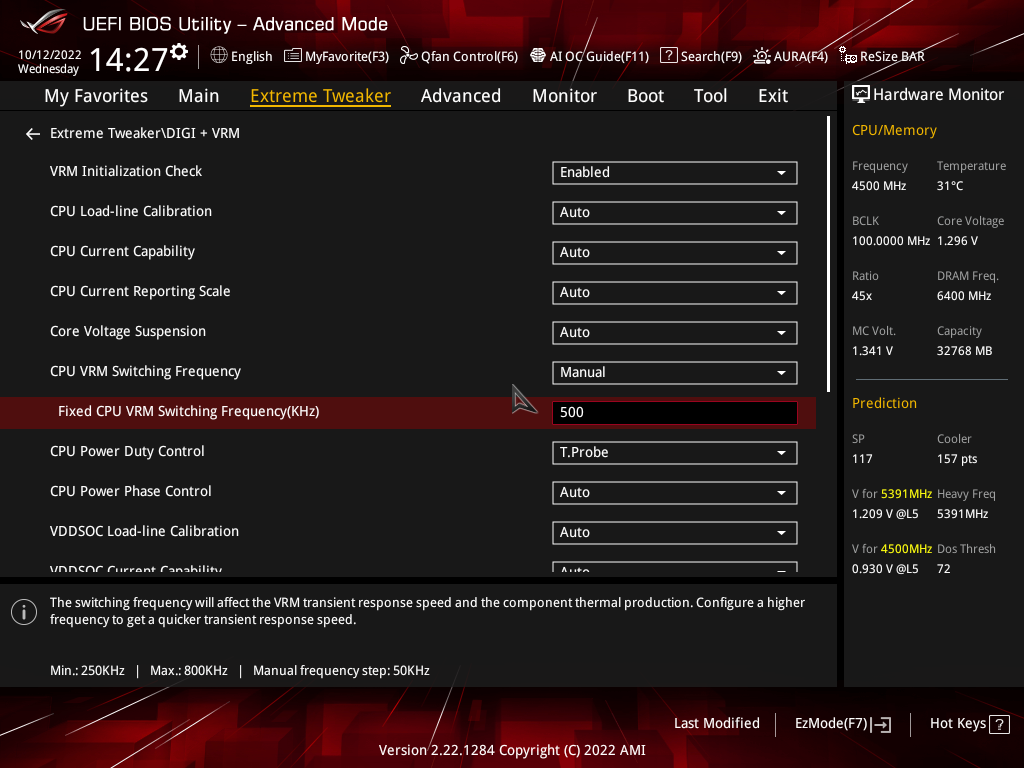Screen dimensions: 1024x768
Task: Open the Advanced tab
Action: tap(460, 96)
